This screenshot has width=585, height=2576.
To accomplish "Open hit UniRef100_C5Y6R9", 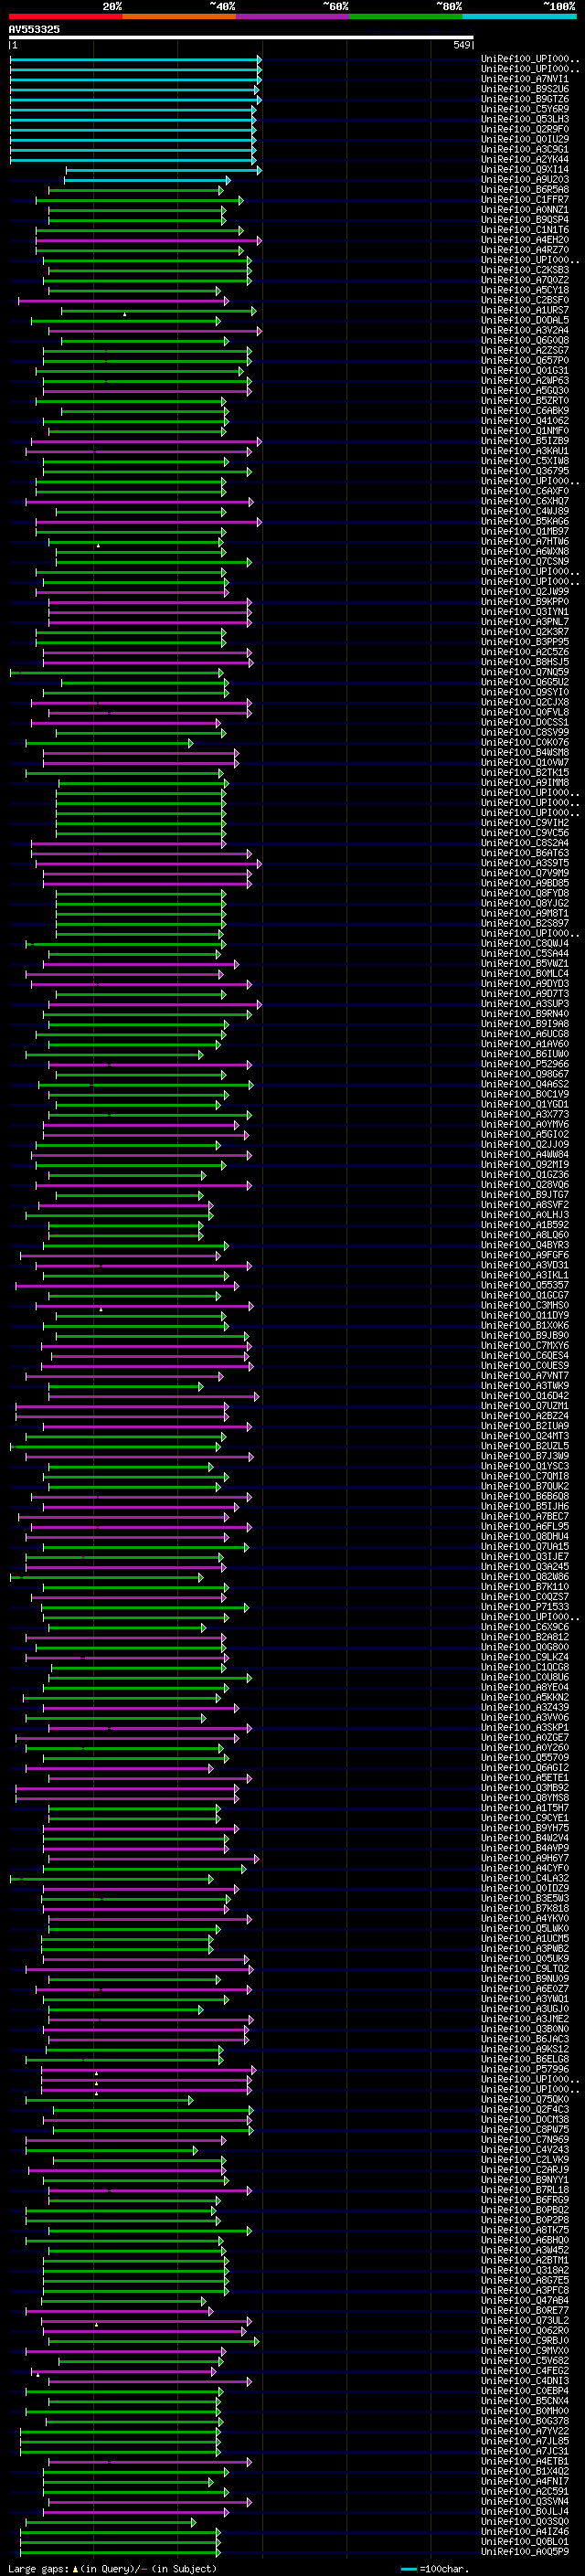I will click(x=525, y=109).
